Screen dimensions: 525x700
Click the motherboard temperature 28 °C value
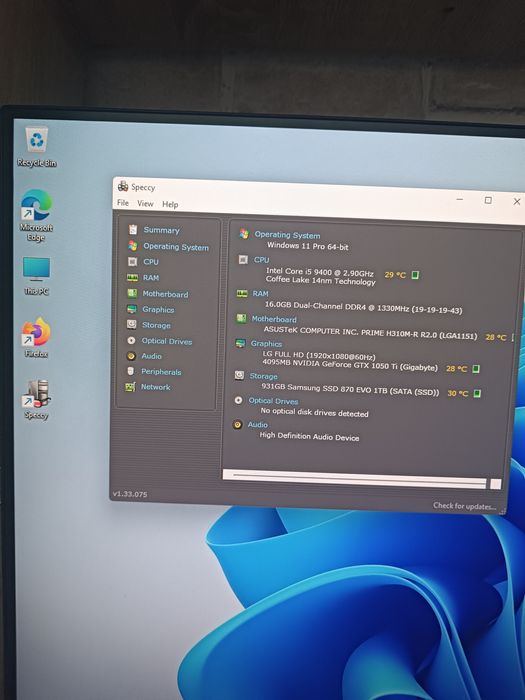pyautogui.click(x=496, y=337)
